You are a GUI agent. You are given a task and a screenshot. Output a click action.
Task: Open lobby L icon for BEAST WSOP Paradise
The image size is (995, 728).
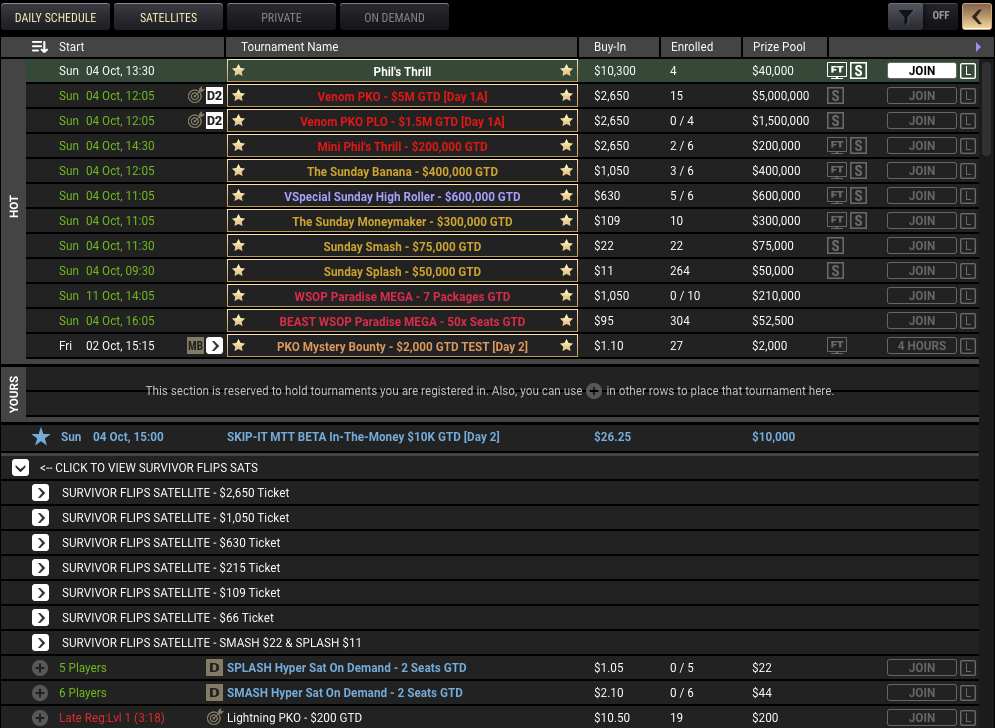[x=968, y=321]
